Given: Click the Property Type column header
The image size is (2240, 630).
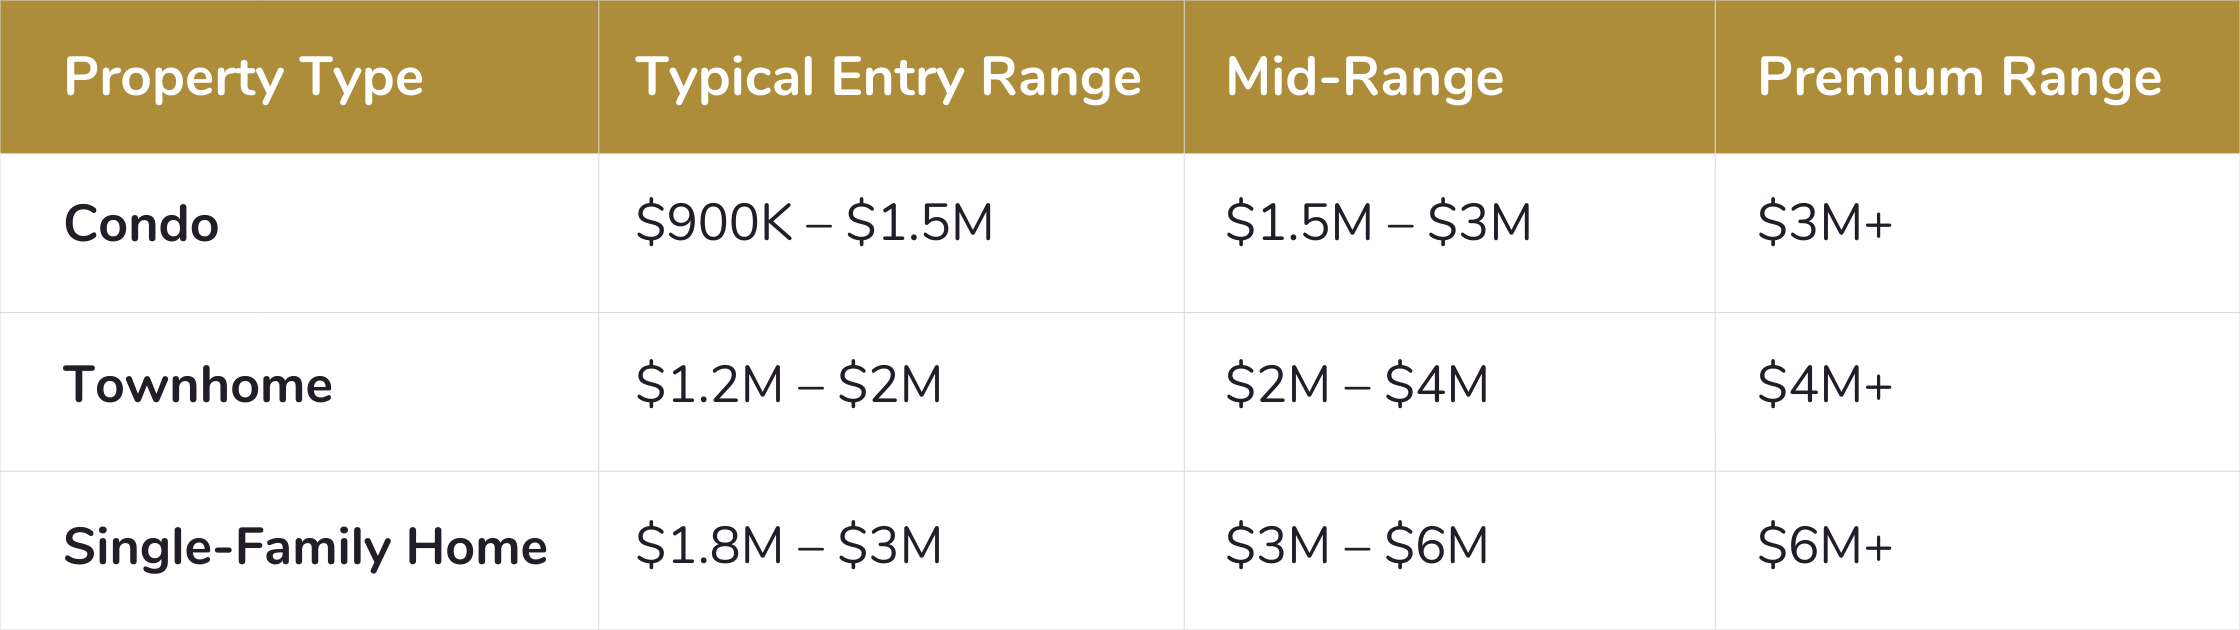Looking at the screenshot, I should (244, 79).
